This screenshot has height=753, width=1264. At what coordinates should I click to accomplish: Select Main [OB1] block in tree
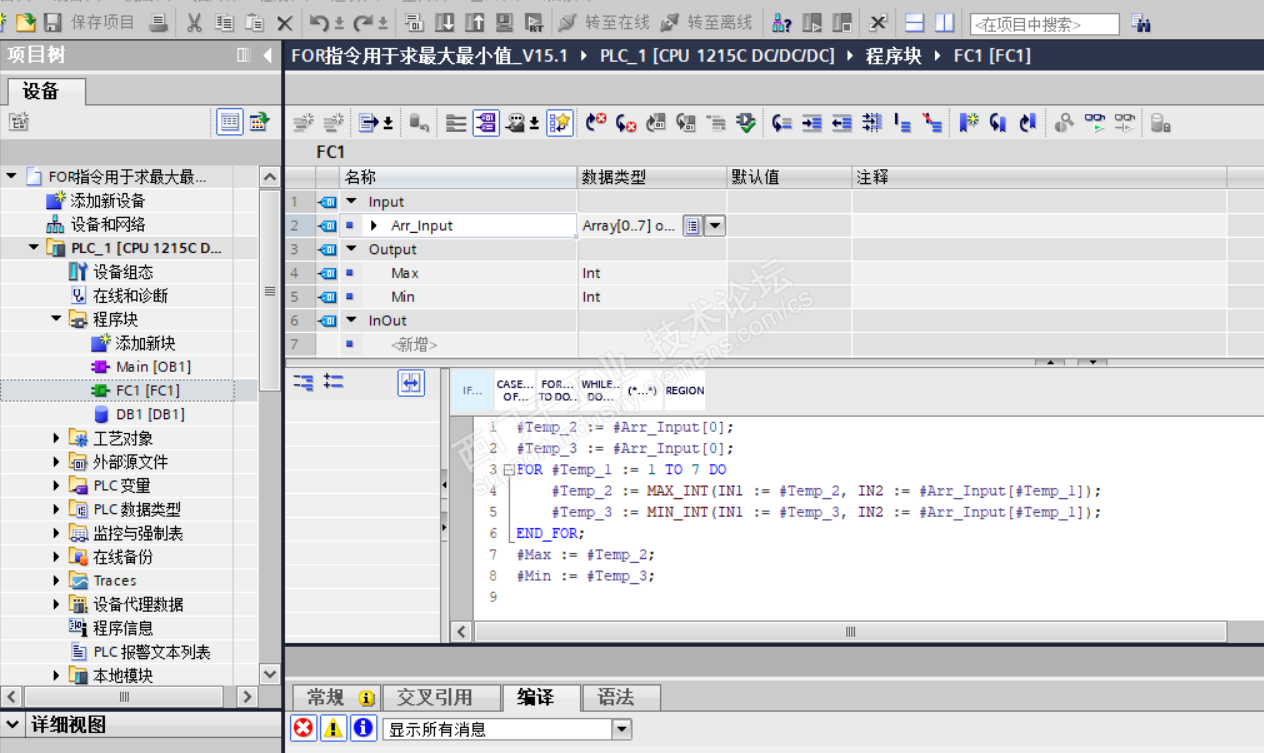click(152, 367)
